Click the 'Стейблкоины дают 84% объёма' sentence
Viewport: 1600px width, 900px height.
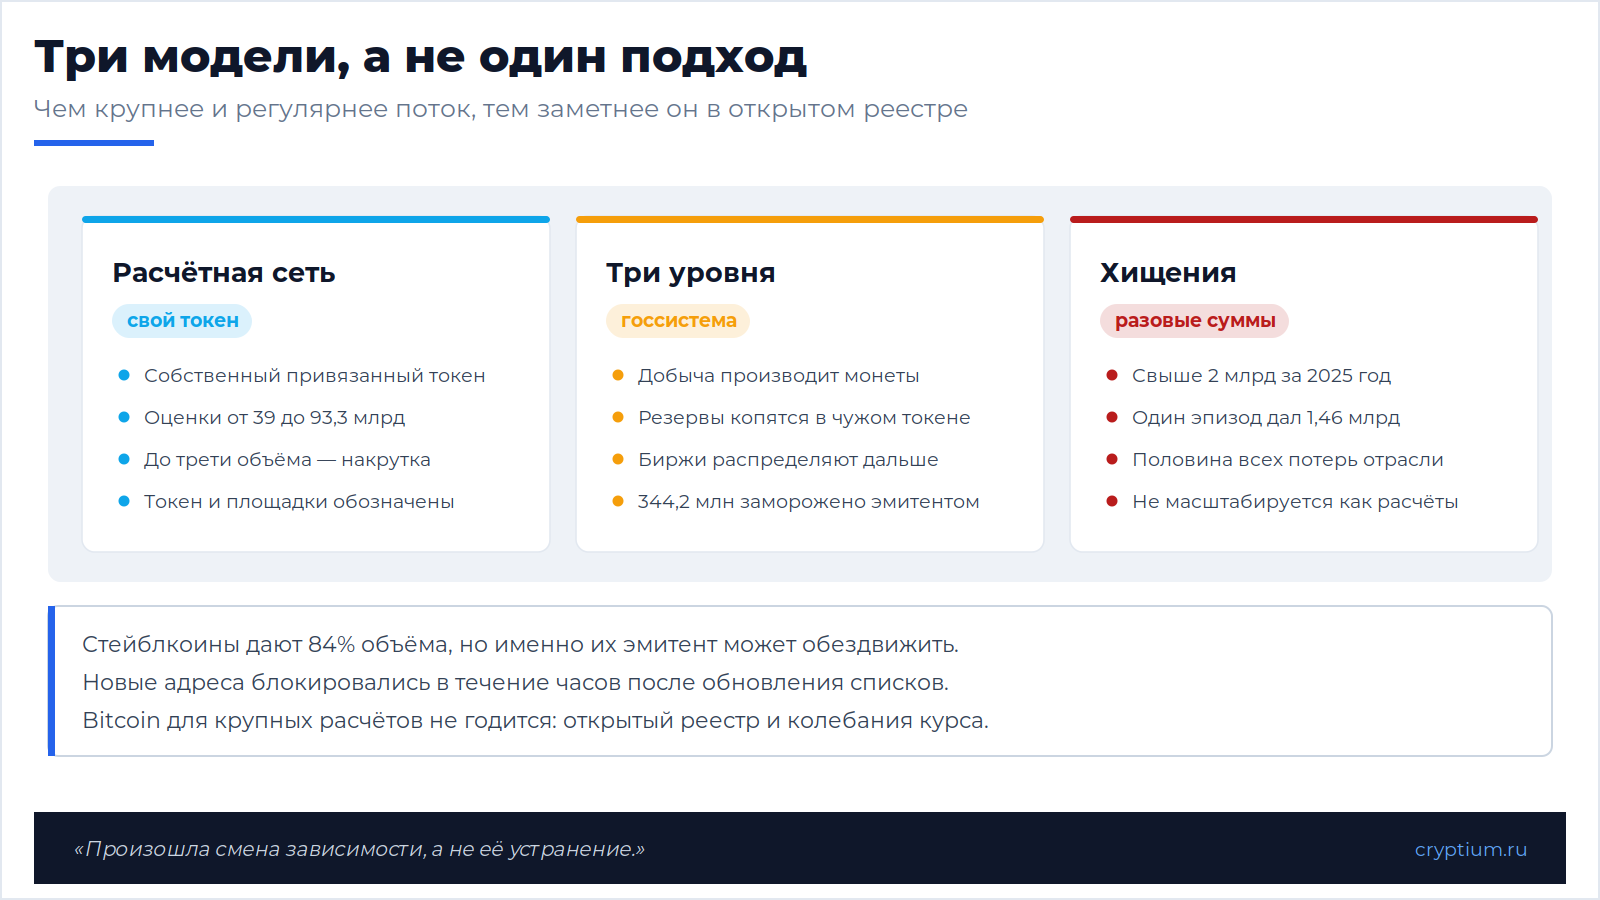(520, 645)
